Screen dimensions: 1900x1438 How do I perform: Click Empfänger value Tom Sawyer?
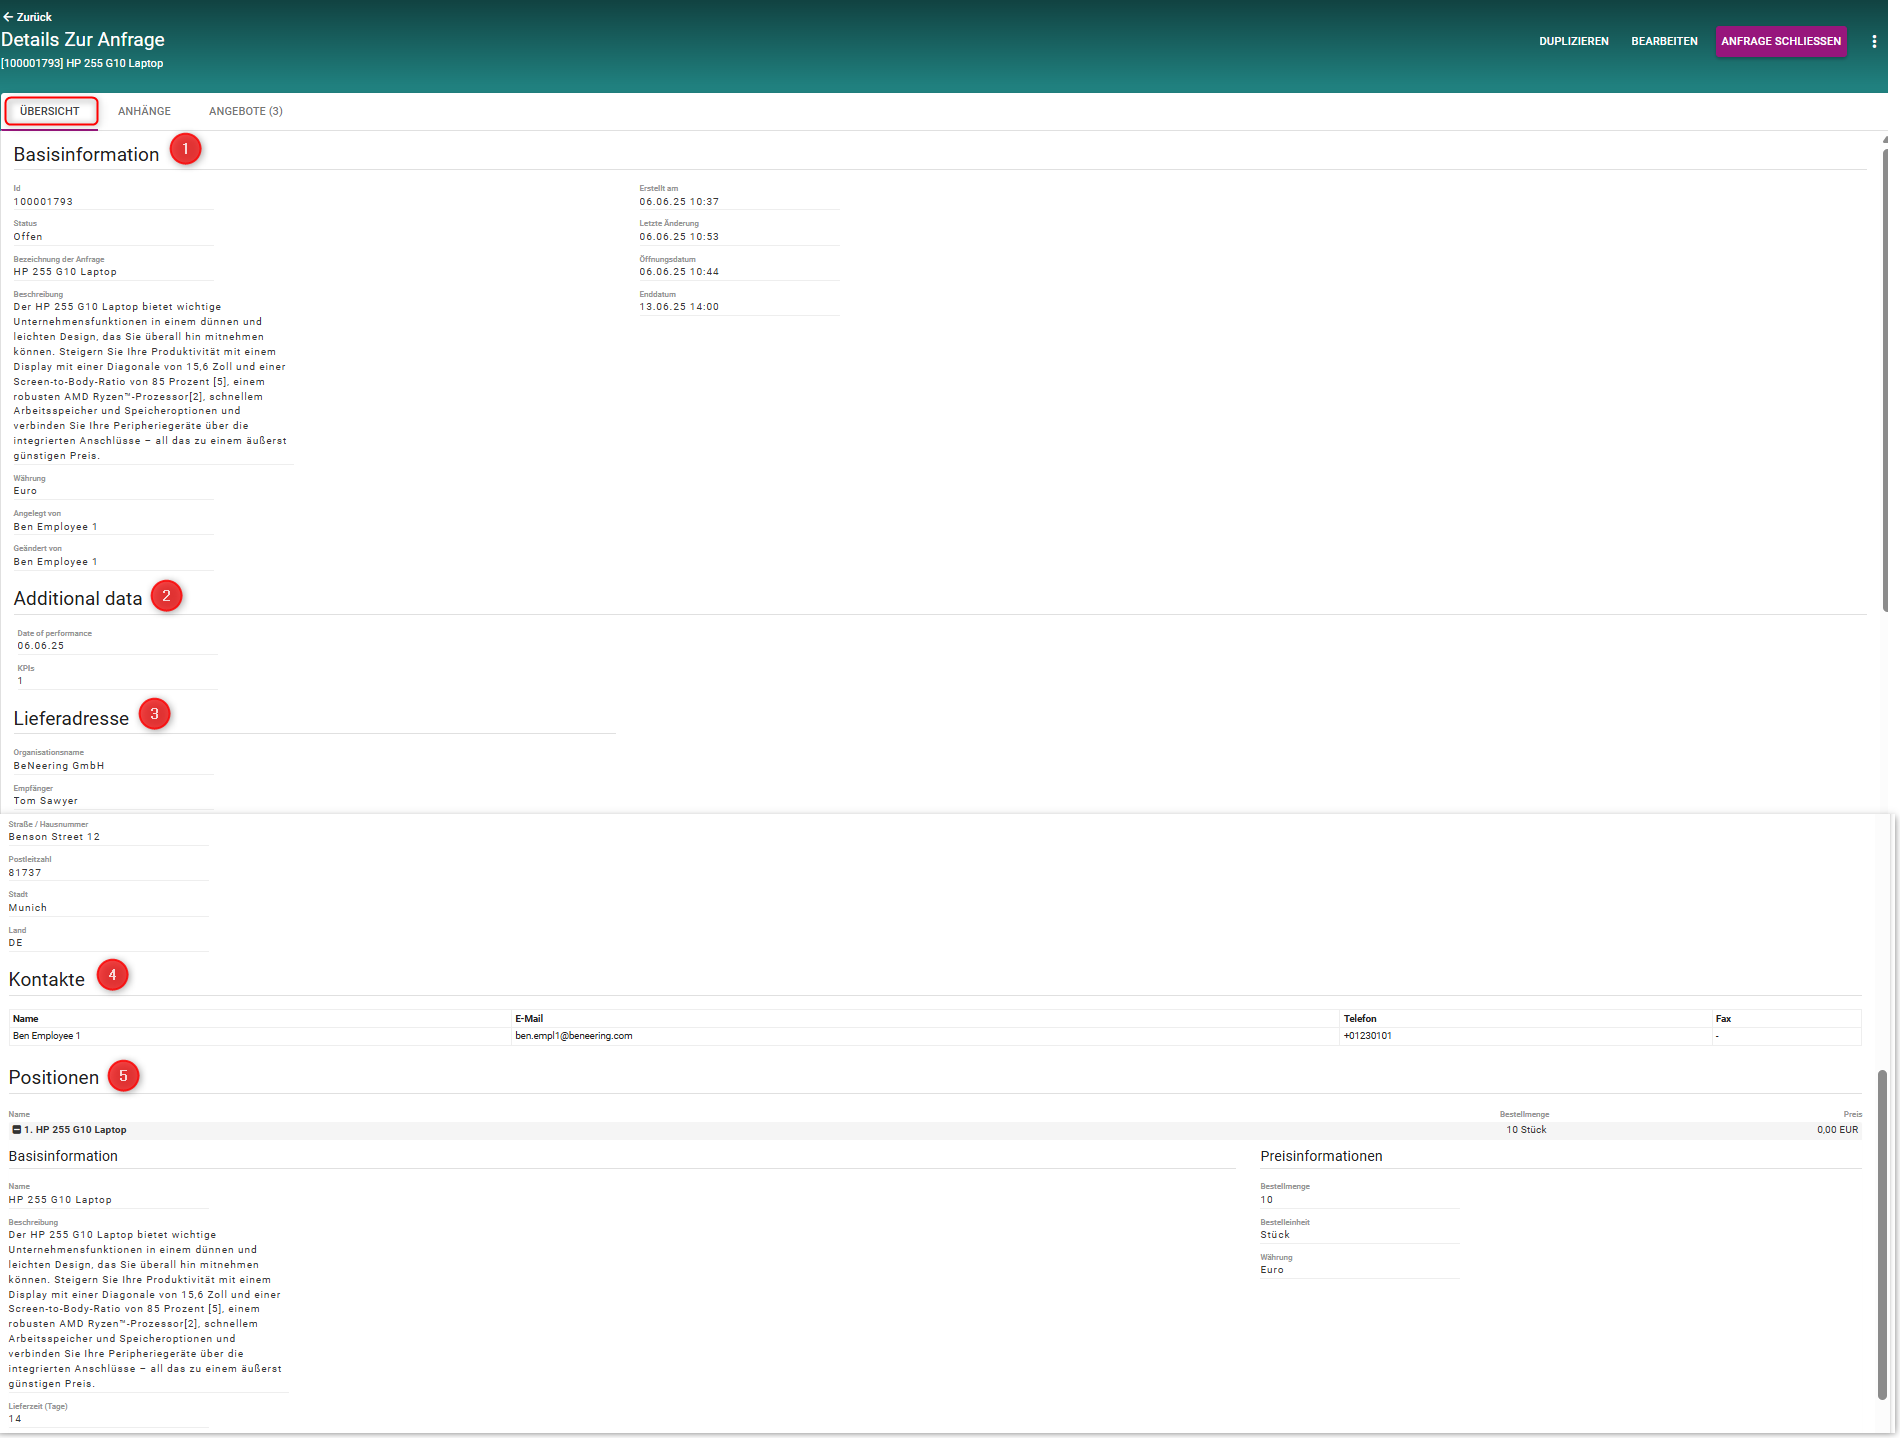pyautogui.click(x=45, y=801)
